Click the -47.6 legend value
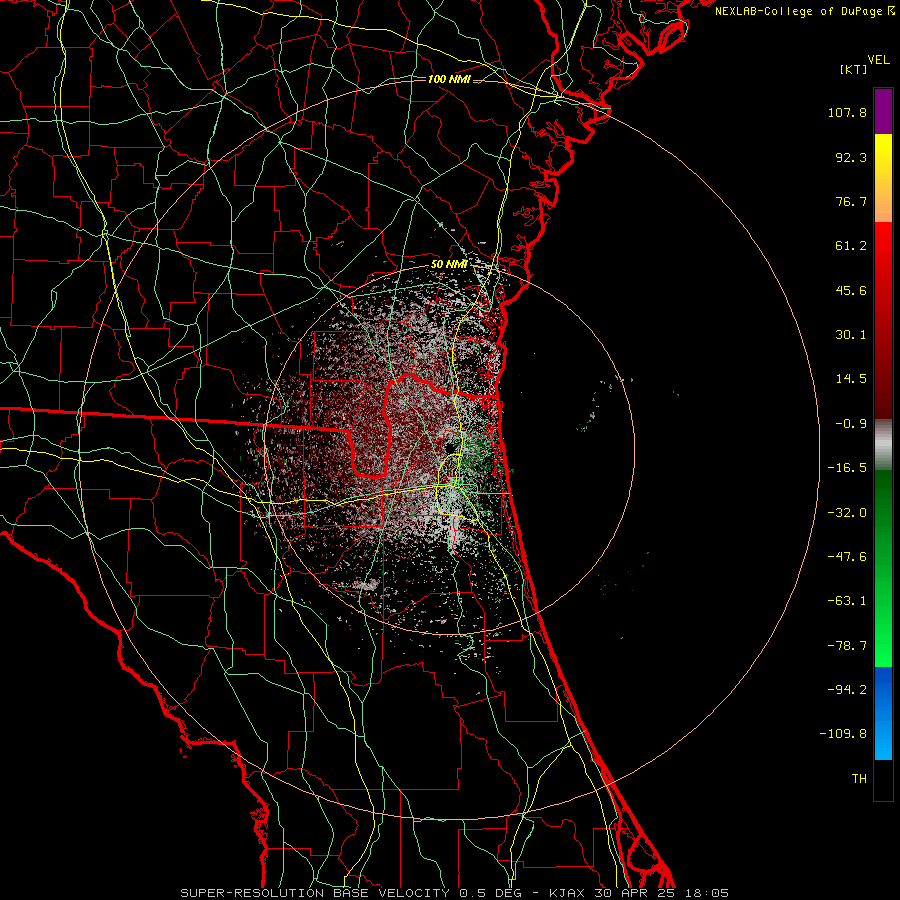The image size is (900, 900). 847,557
